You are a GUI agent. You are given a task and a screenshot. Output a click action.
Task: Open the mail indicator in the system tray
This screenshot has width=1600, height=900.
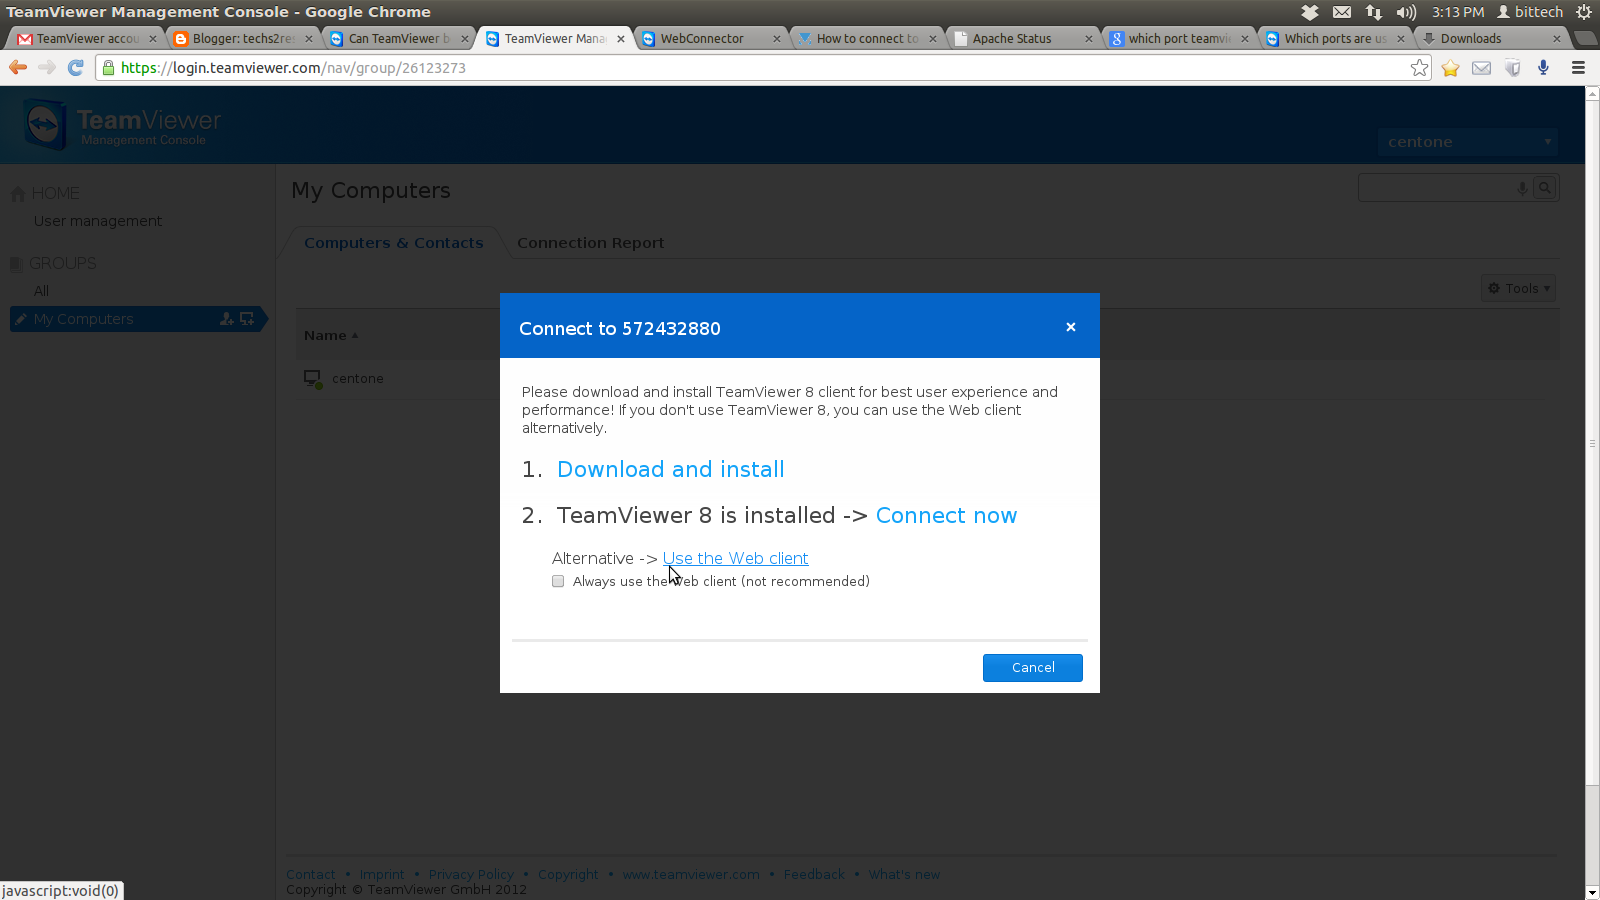point(1342,12)
